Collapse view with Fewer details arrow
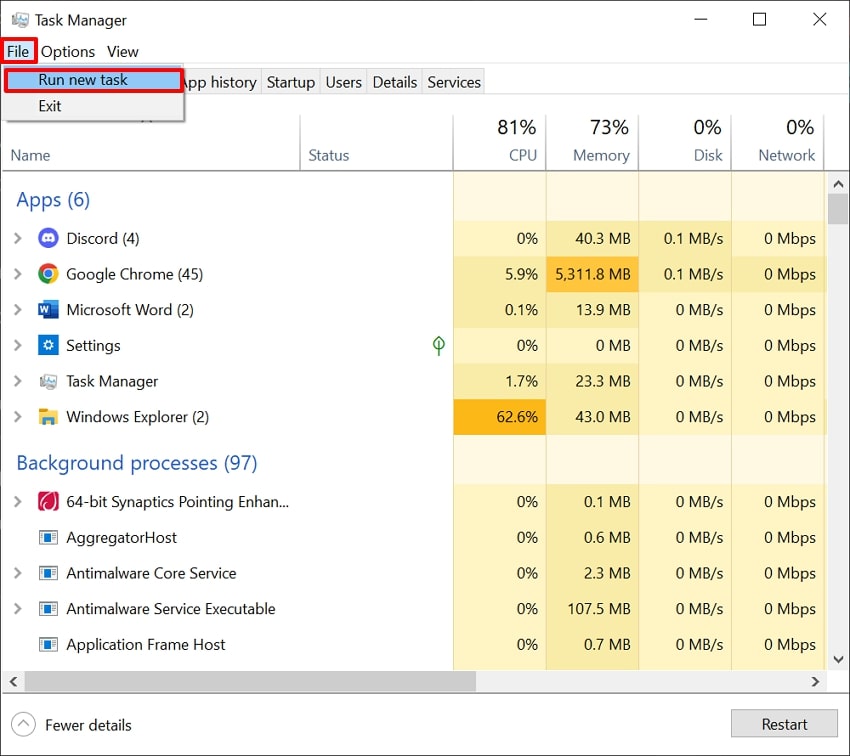The height and width of the screenshot is (756, 850). pos(25,725)
